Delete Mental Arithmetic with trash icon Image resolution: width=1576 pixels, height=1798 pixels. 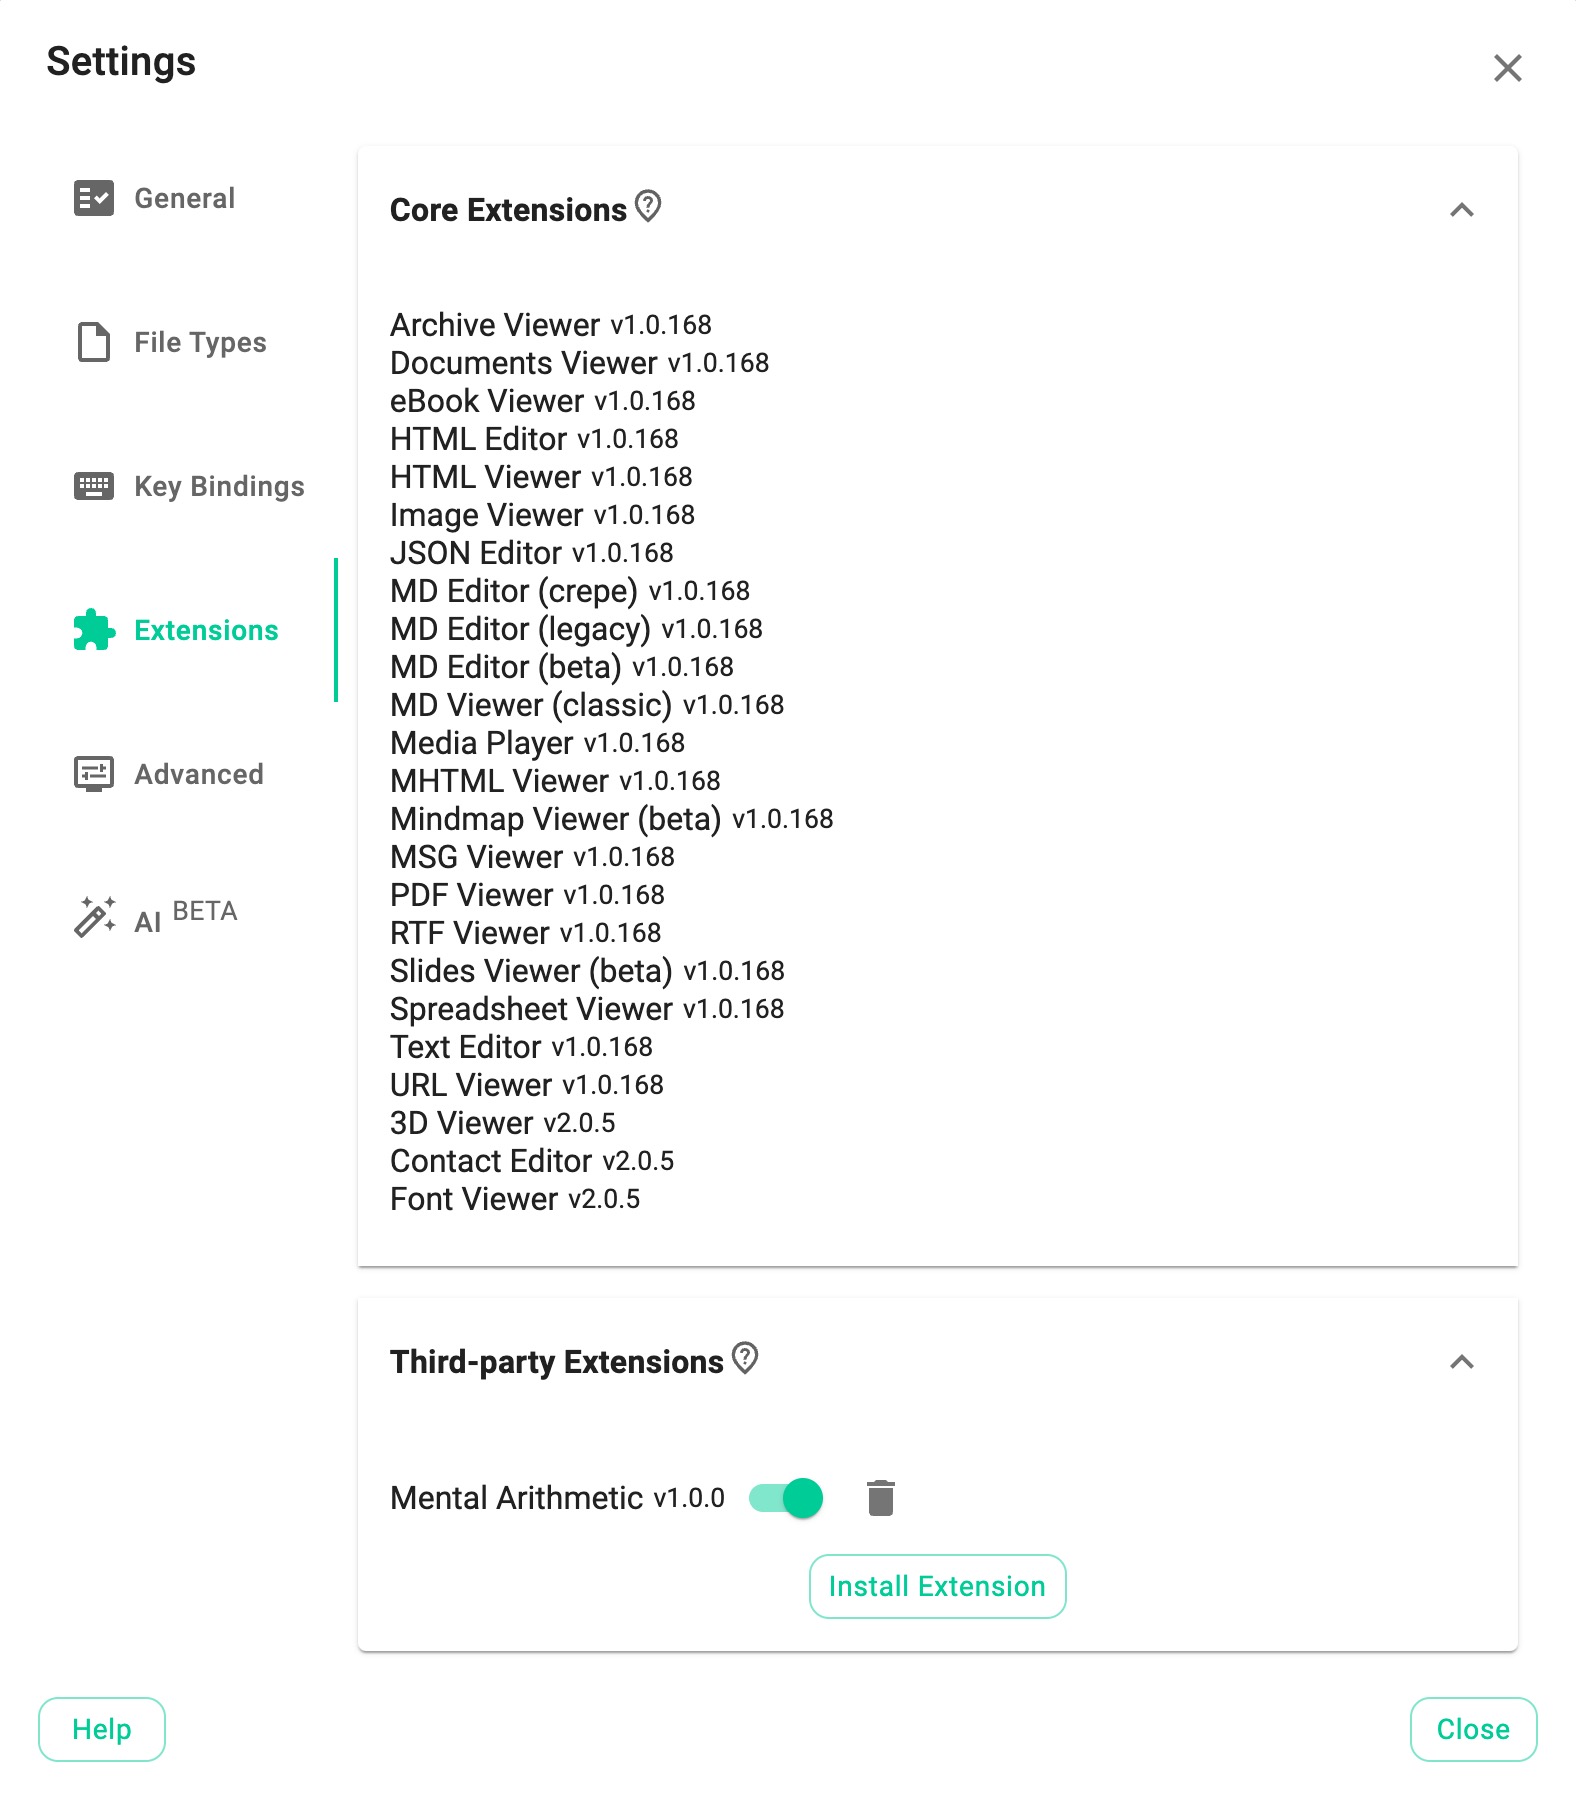click(881, 1497)
